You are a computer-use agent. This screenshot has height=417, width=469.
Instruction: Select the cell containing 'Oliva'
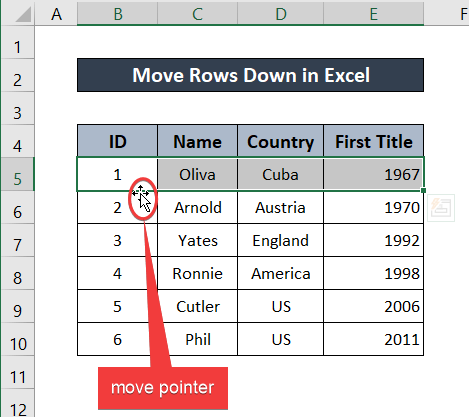(197, 174)
